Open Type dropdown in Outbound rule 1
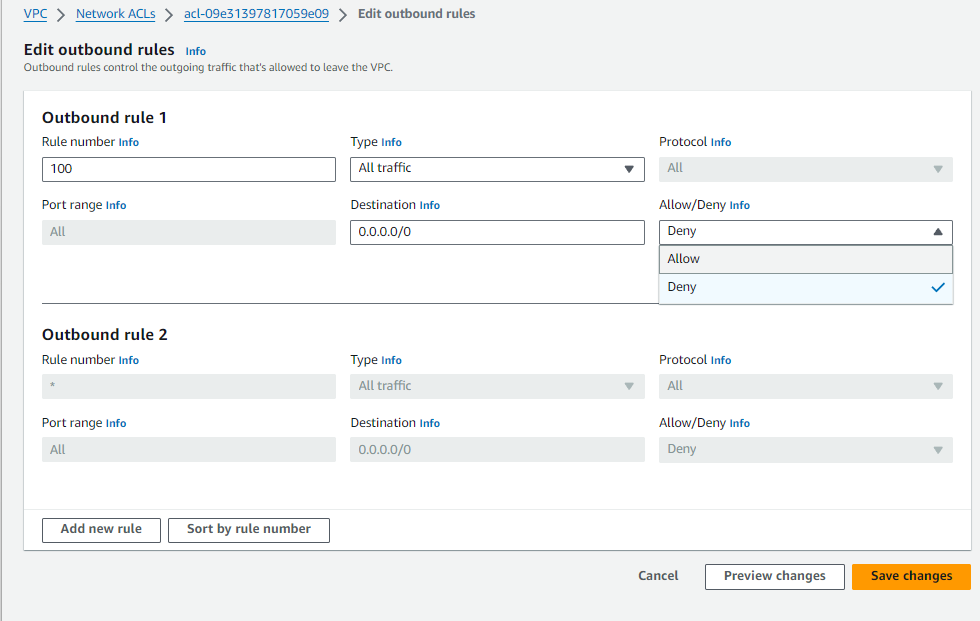Screen dimensions: 980x621 click(x=497, y=169)
